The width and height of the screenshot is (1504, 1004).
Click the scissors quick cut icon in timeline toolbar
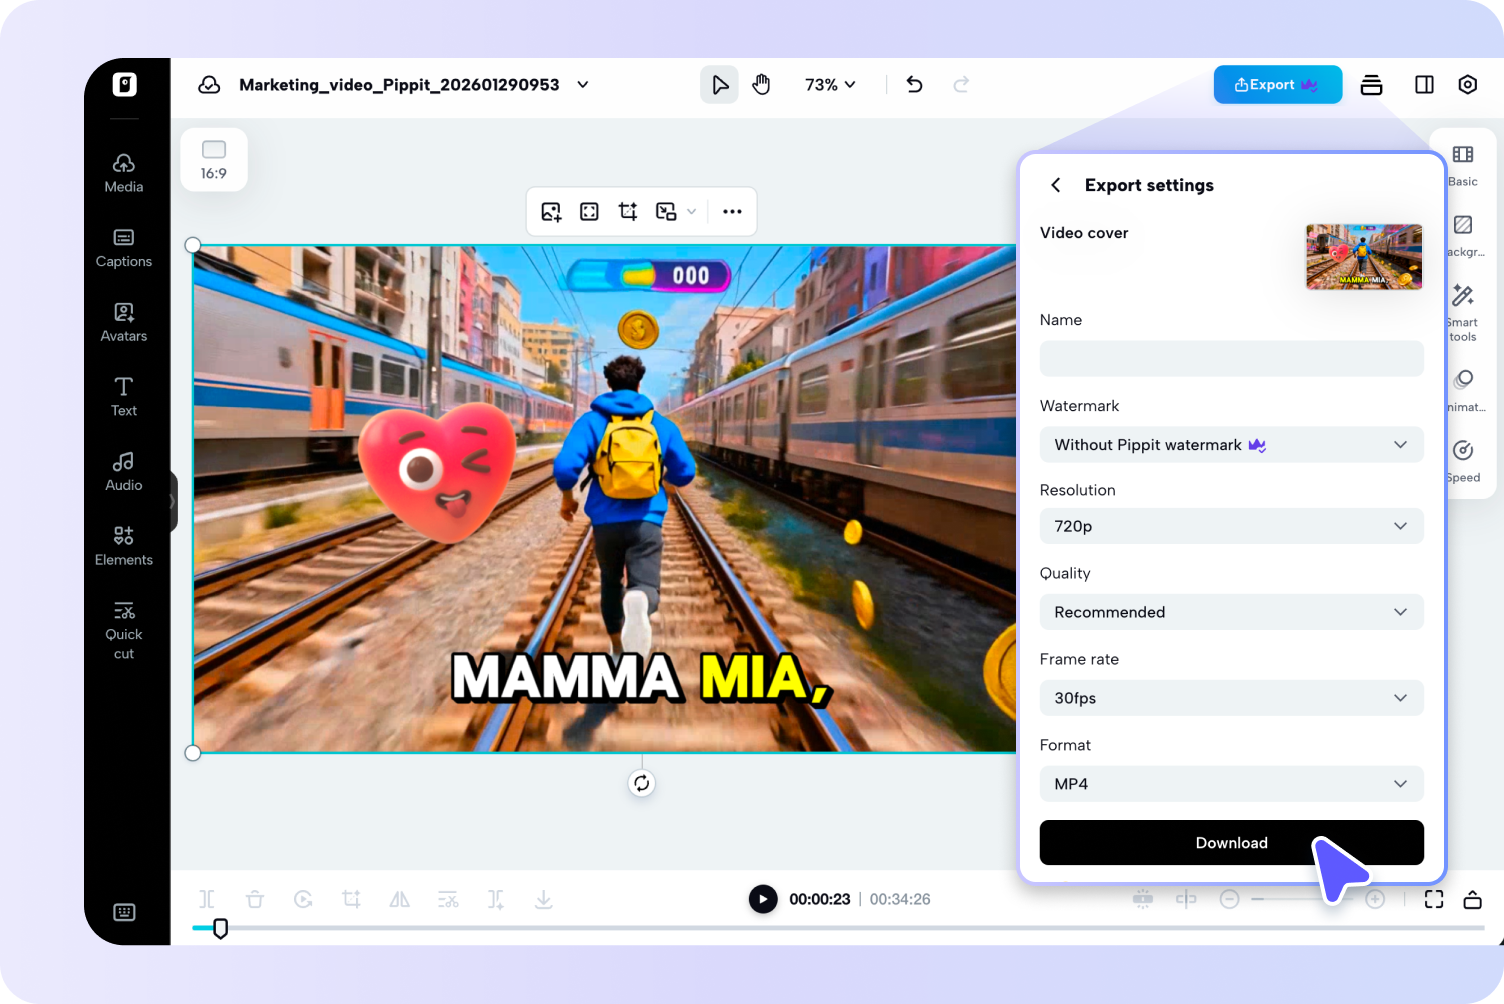[448, 899]
